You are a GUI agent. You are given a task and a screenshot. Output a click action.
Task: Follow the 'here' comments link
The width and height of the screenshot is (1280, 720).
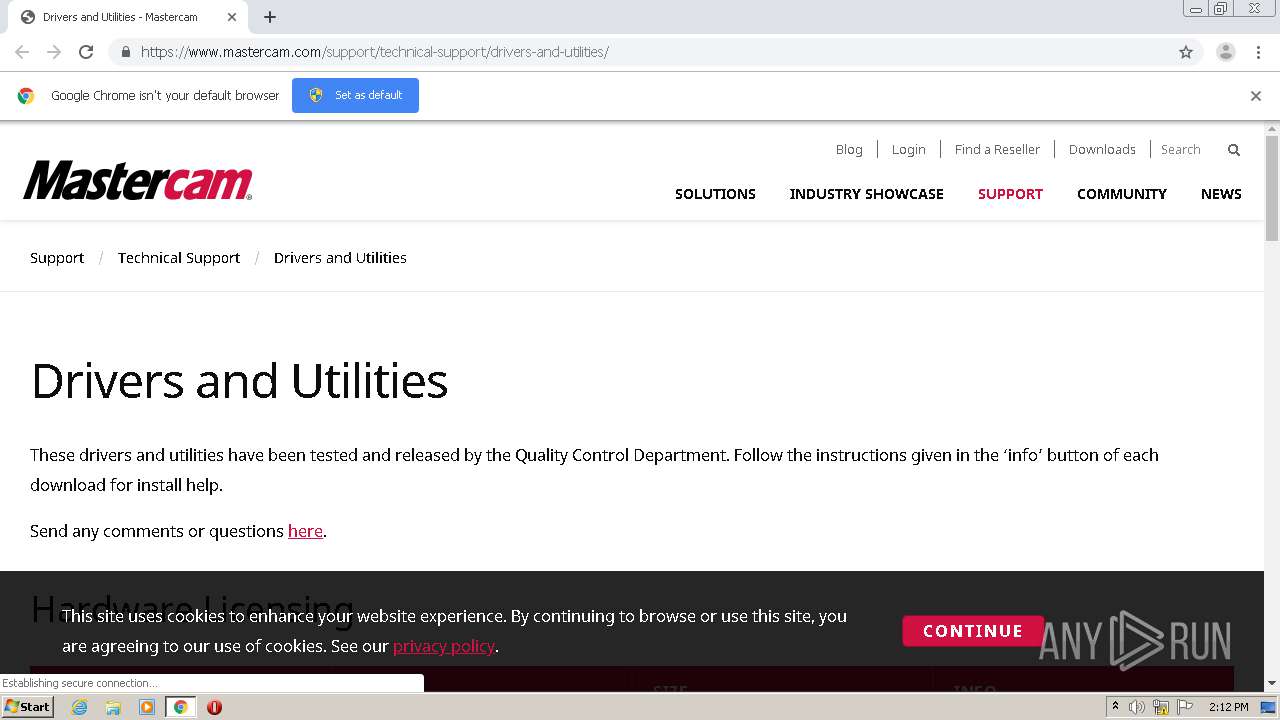[x=305, y=531]
